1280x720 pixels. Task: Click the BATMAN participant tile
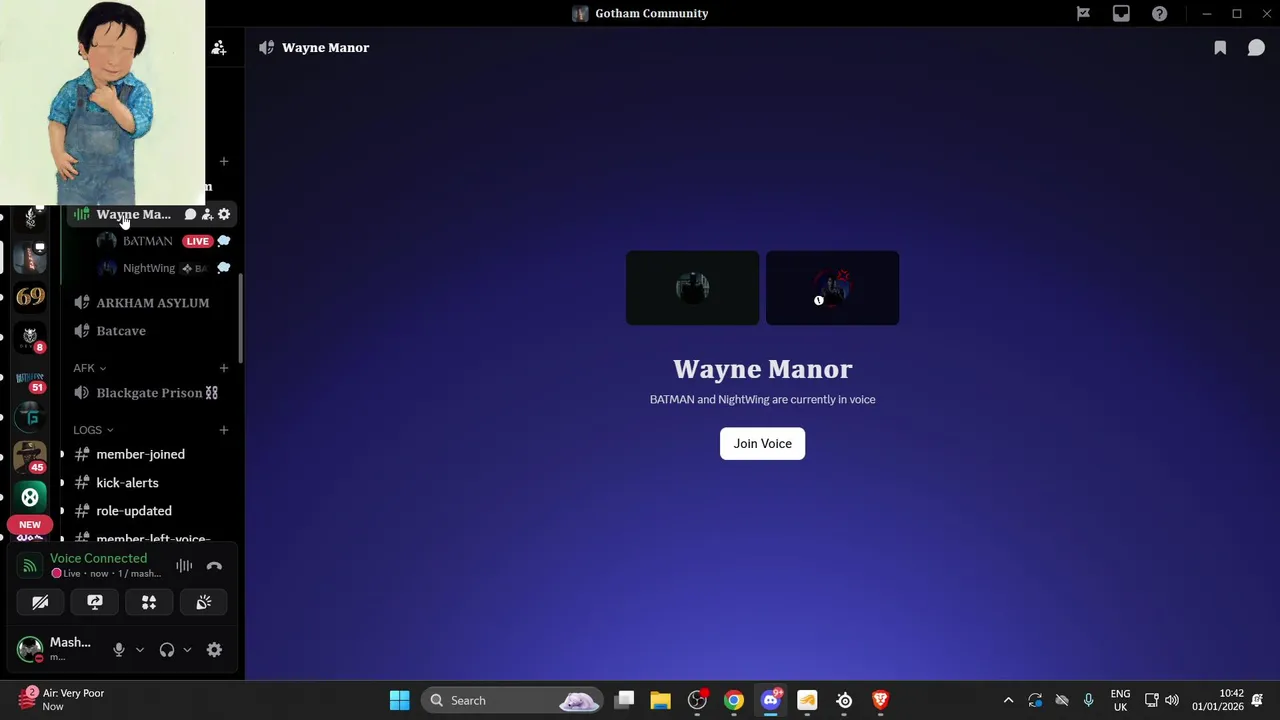click(x=692, y=288)
